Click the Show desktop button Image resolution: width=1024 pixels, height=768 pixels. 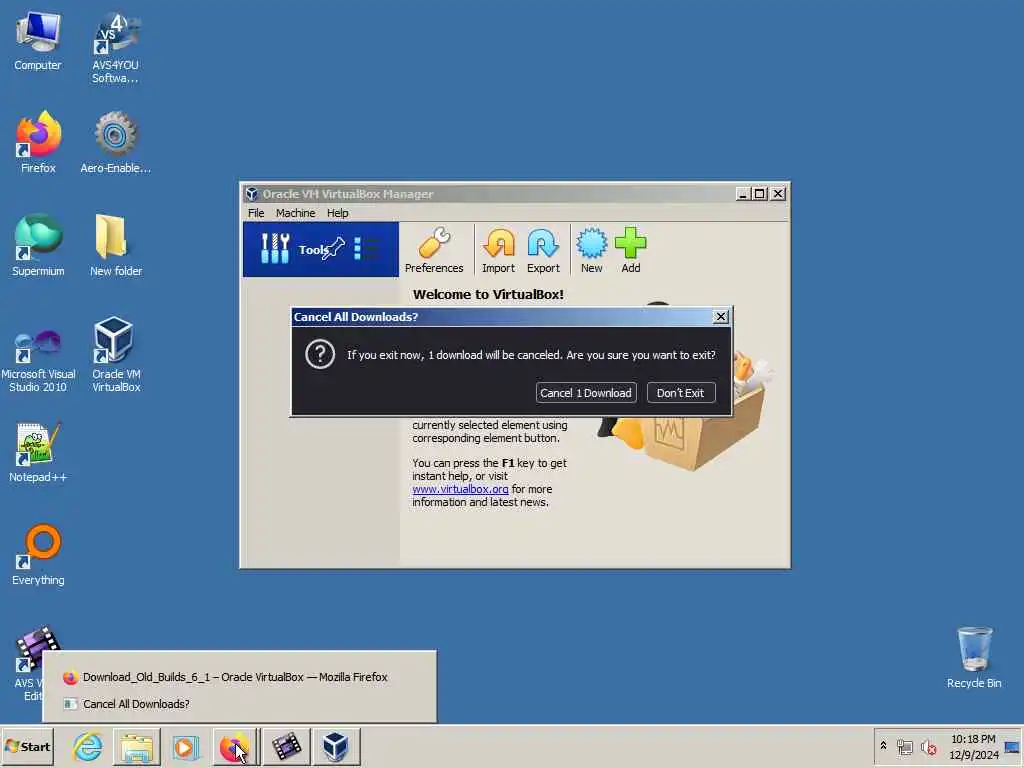coord(1012,746)
